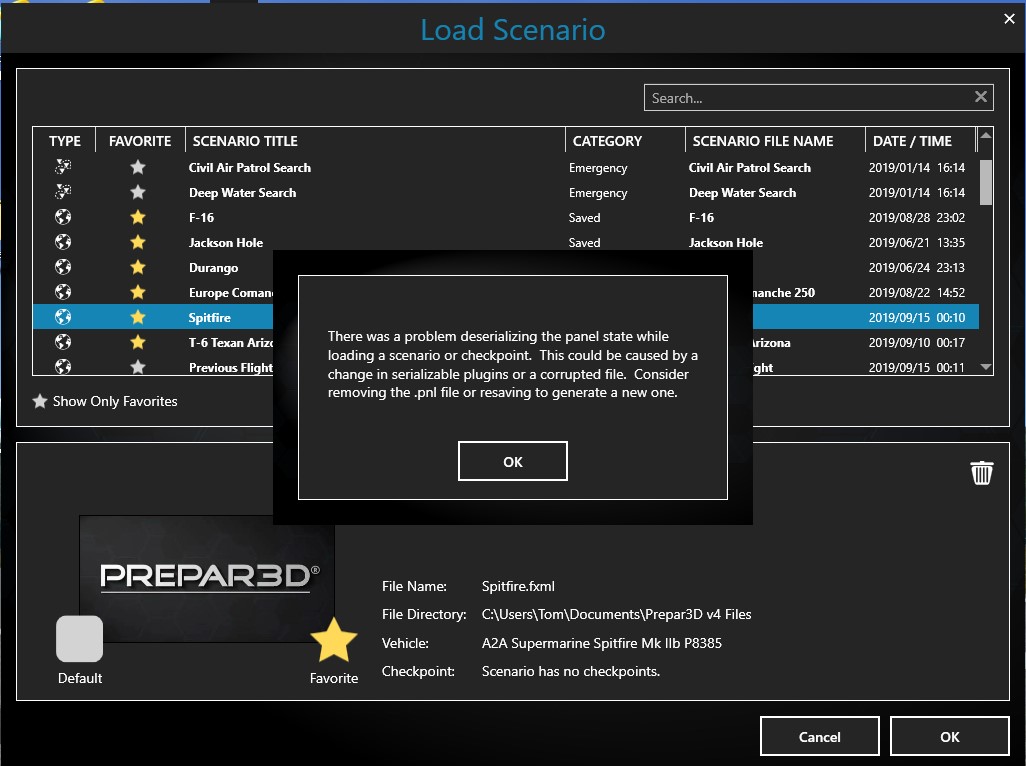Toggle the Default scenario checkbox
The height and width of the screenshot is (766, 1026).
[x=79, y=638]
